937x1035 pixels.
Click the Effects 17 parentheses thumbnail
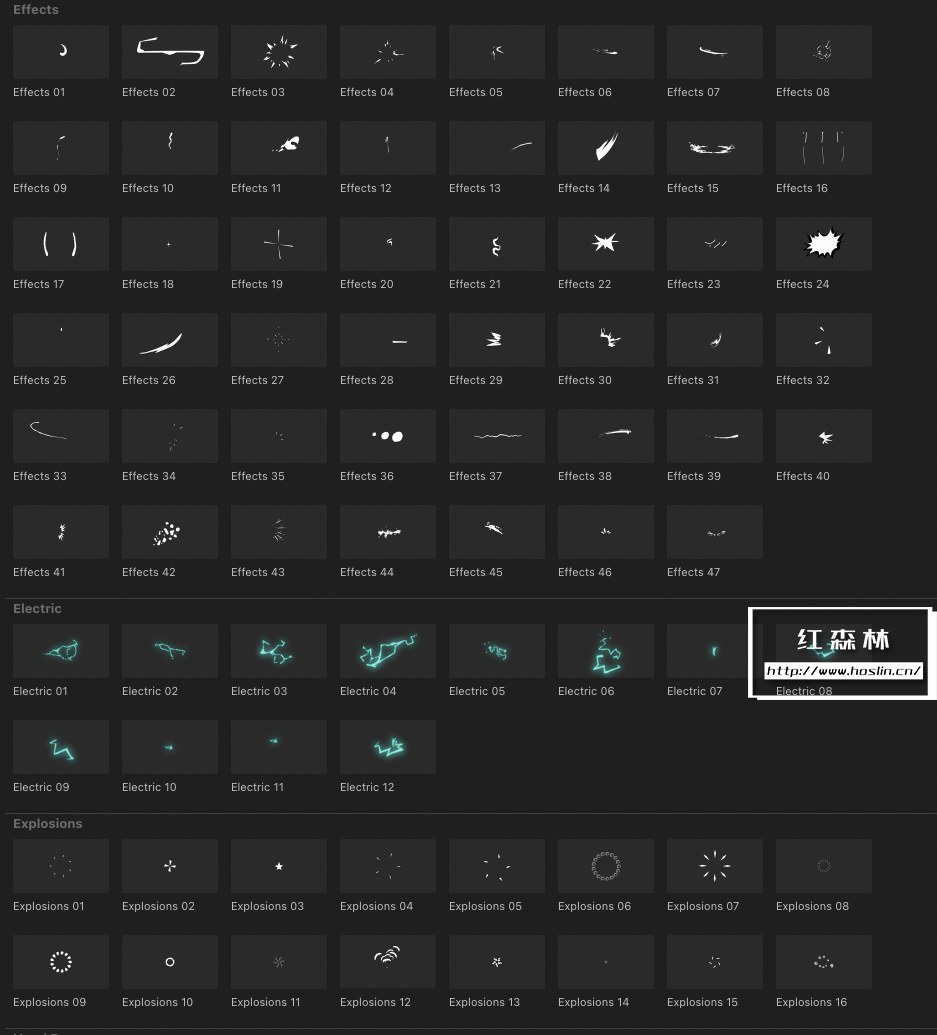pos(61,244)
